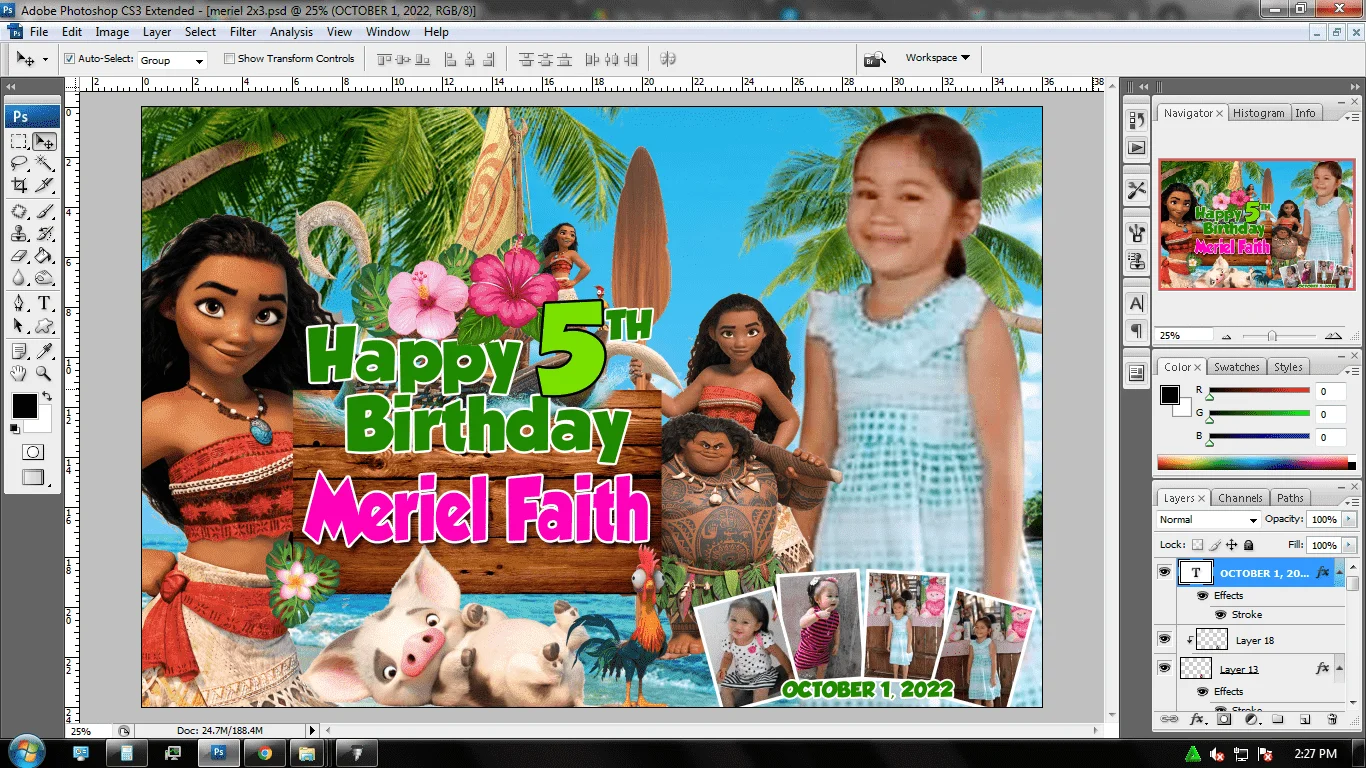Select the Lasso tool
The image size is (1366, 768).
(x=19, y=163)
